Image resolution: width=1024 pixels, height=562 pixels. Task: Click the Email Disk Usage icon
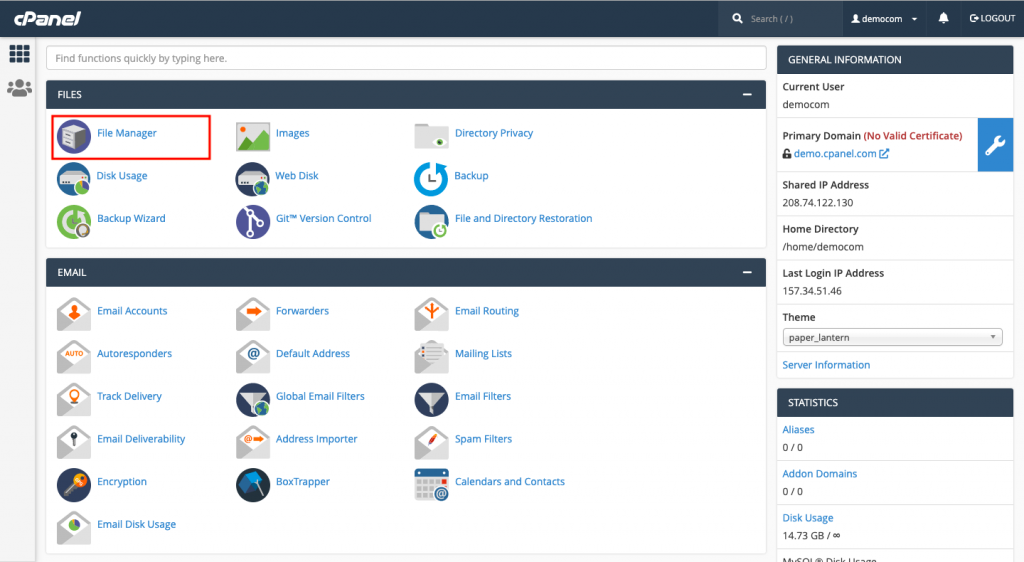coord(74,527)
